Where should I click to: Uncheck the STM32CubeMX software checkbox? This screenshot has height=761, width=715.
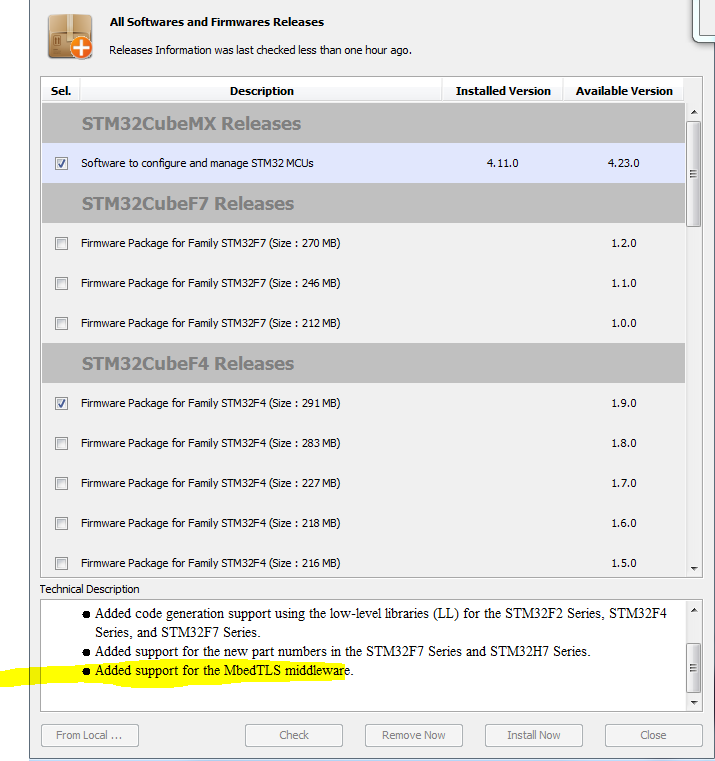point(61,163)
